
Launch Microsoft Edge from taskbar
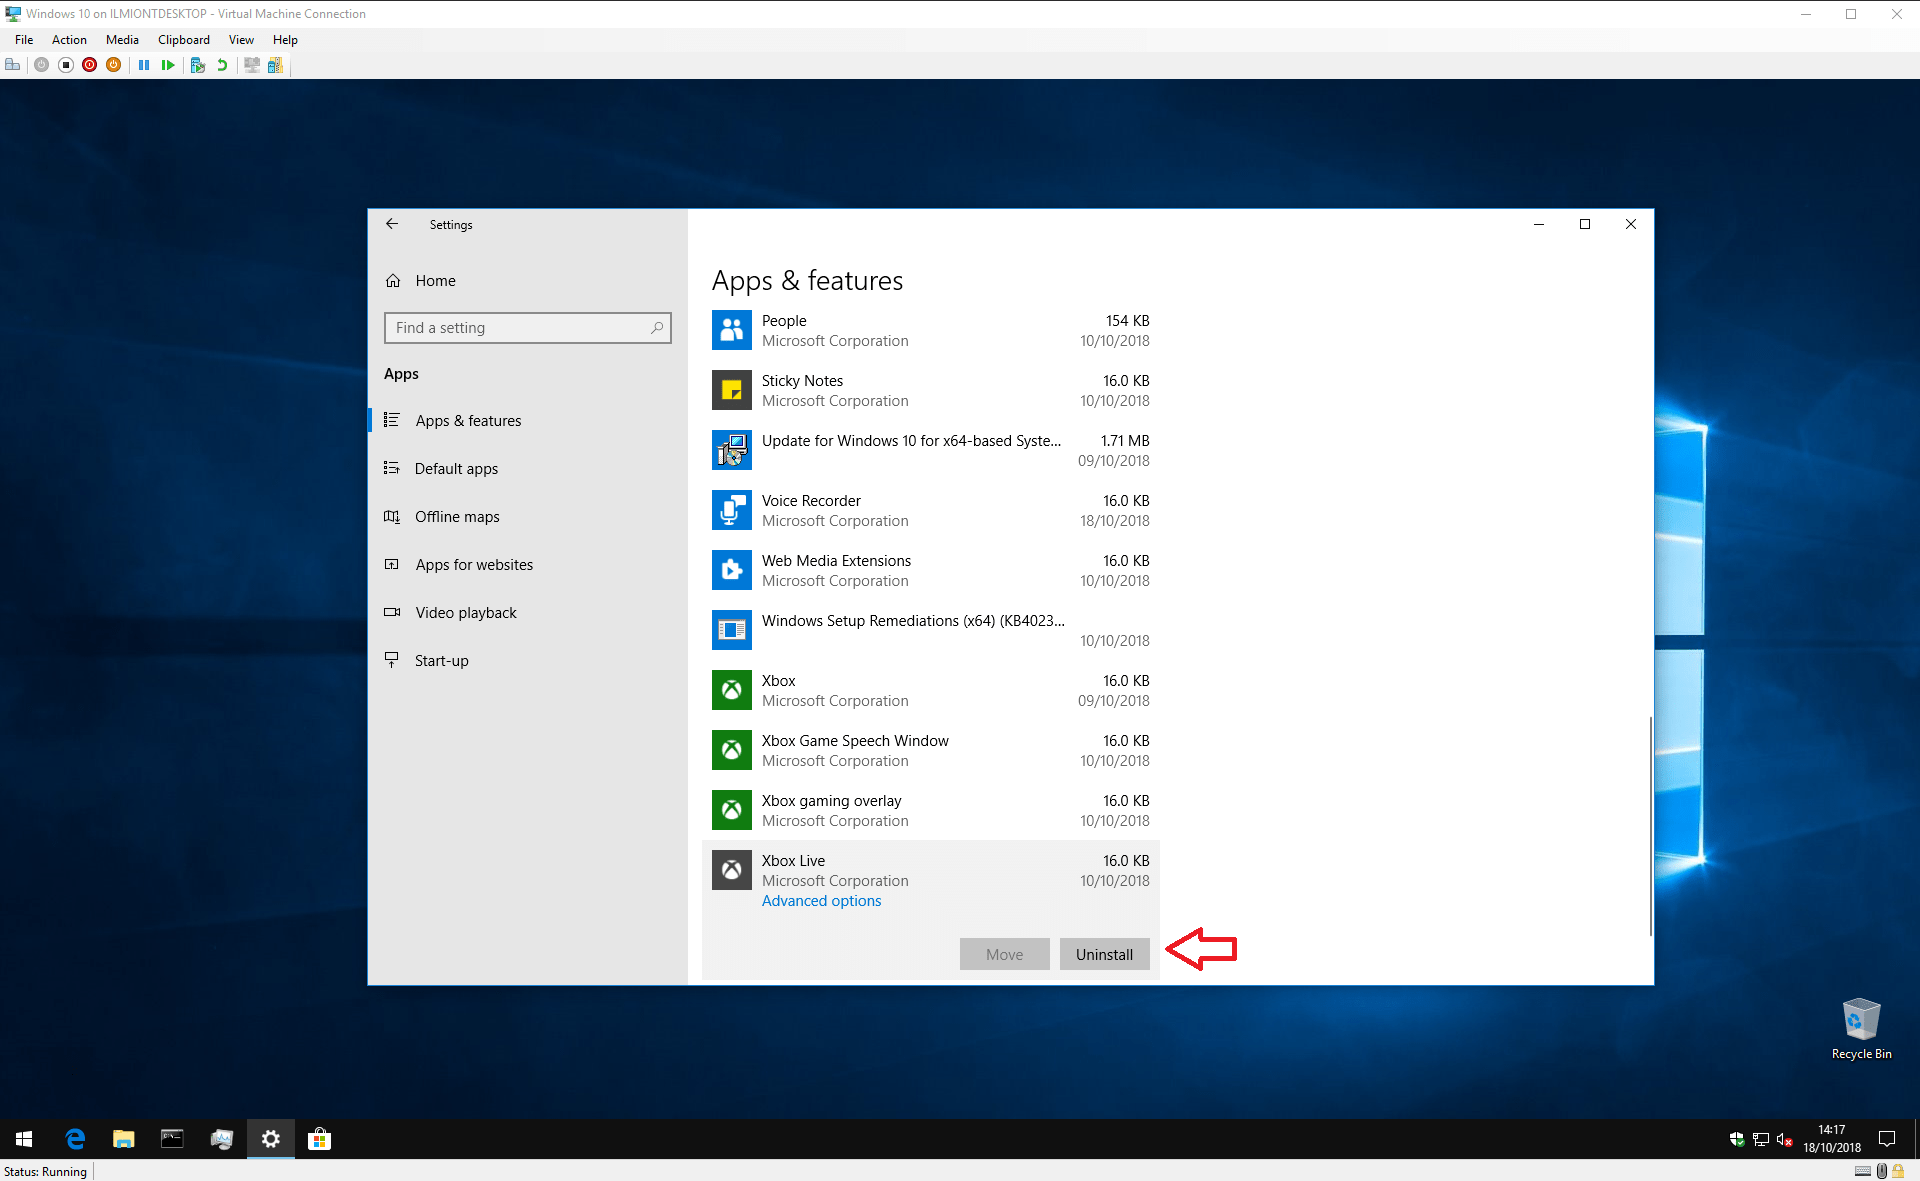[75, 1139]
